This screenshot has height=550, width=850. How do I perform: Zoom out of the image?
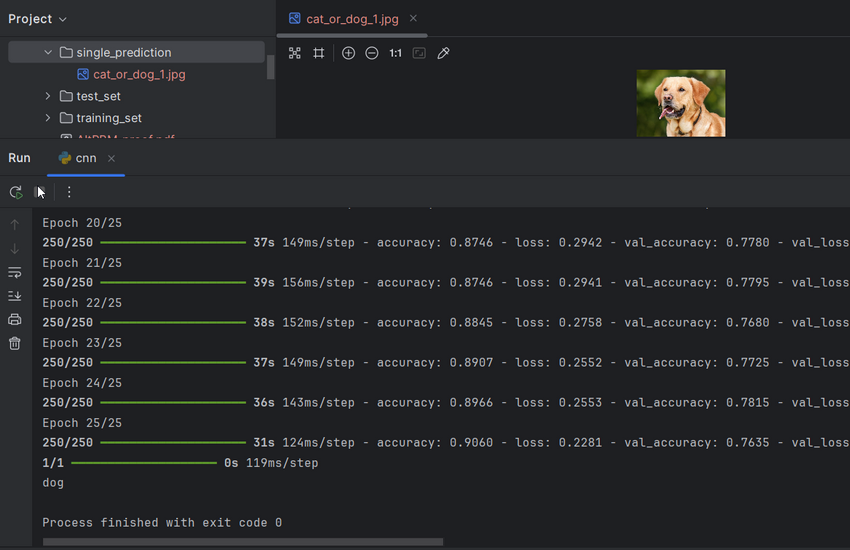pos(372,53)
